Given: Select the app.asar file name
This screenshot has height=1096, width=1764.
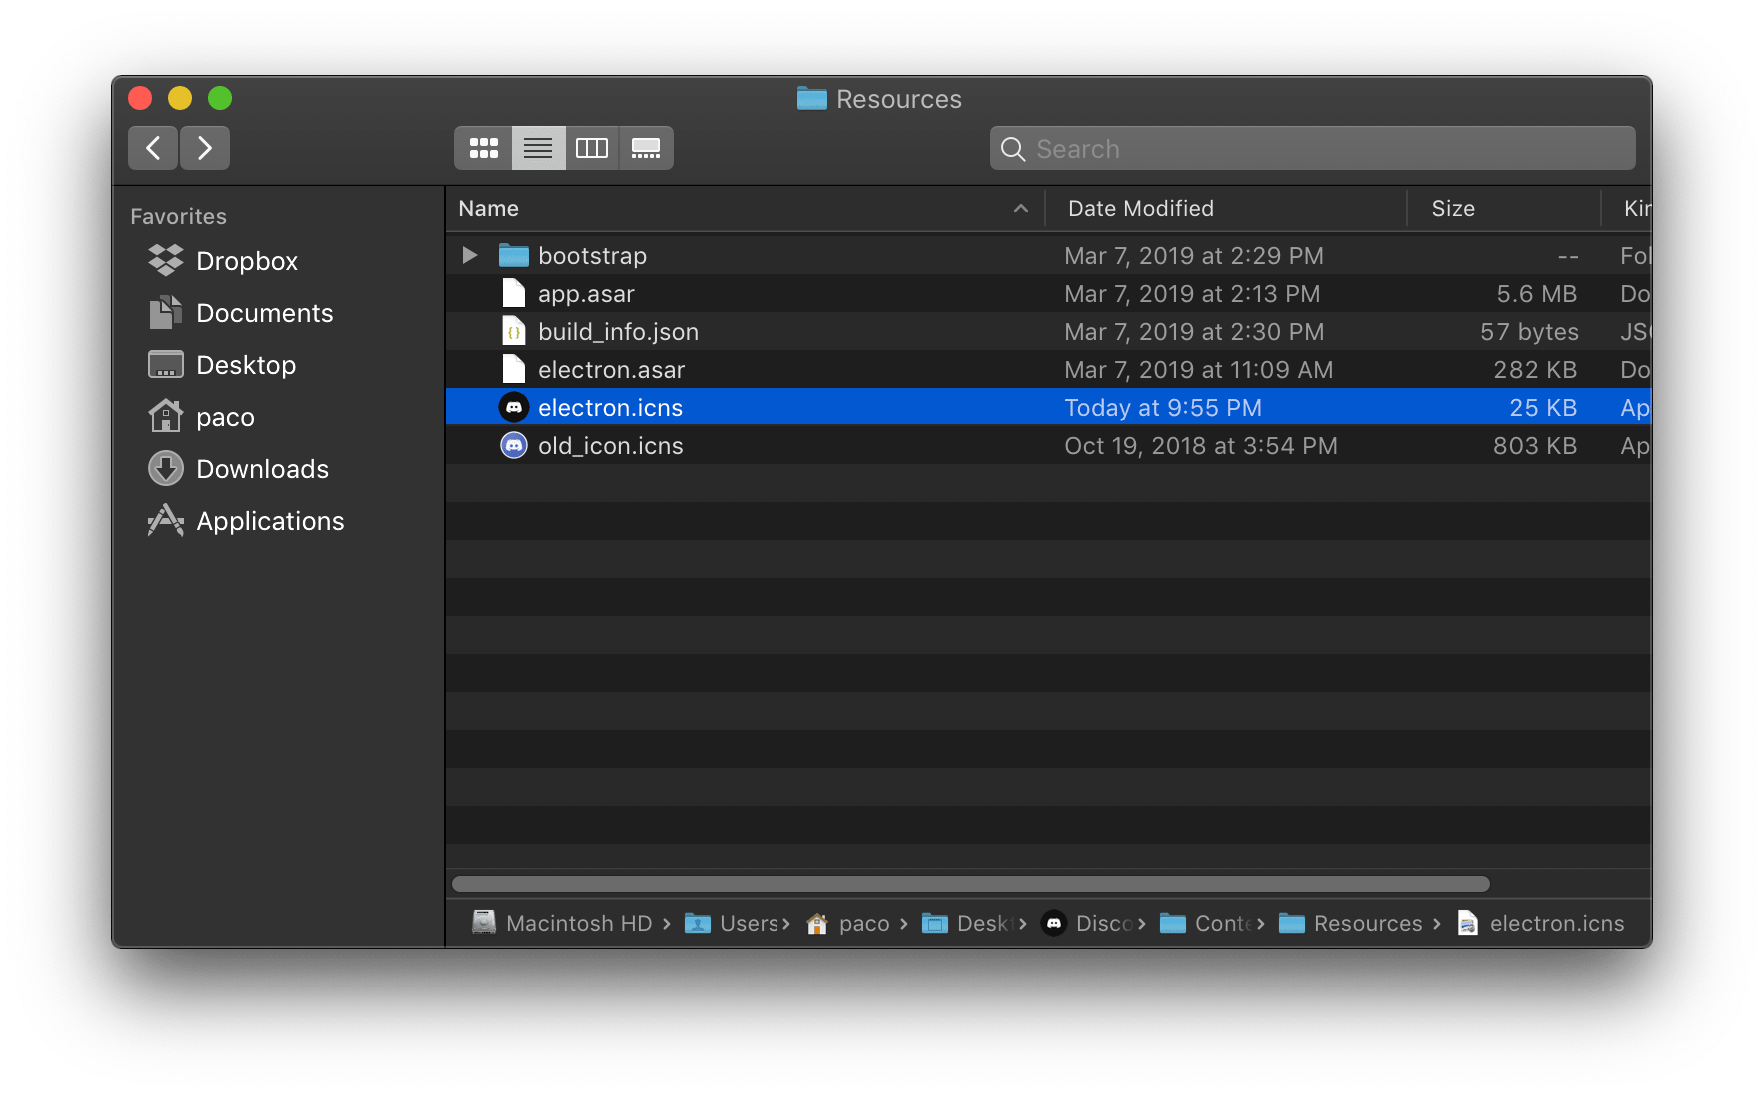Looking at the screenshot, I should click(586, 293).
